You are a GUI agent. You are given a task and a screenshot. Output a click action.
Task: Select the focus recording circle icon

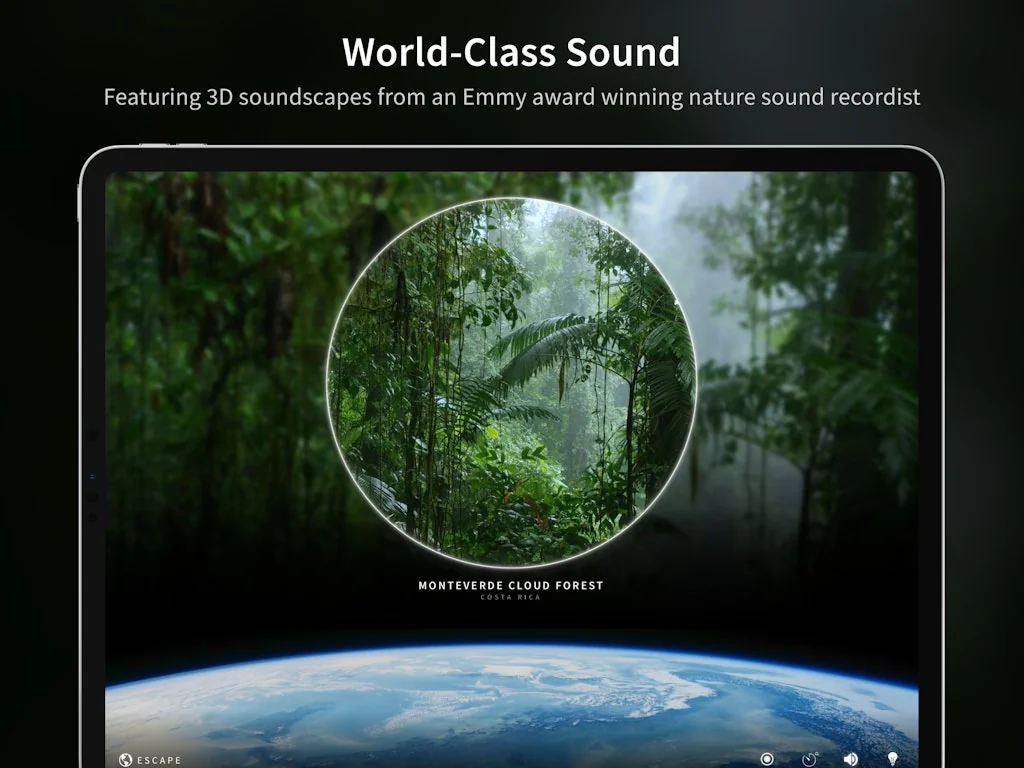coord(767,759)
